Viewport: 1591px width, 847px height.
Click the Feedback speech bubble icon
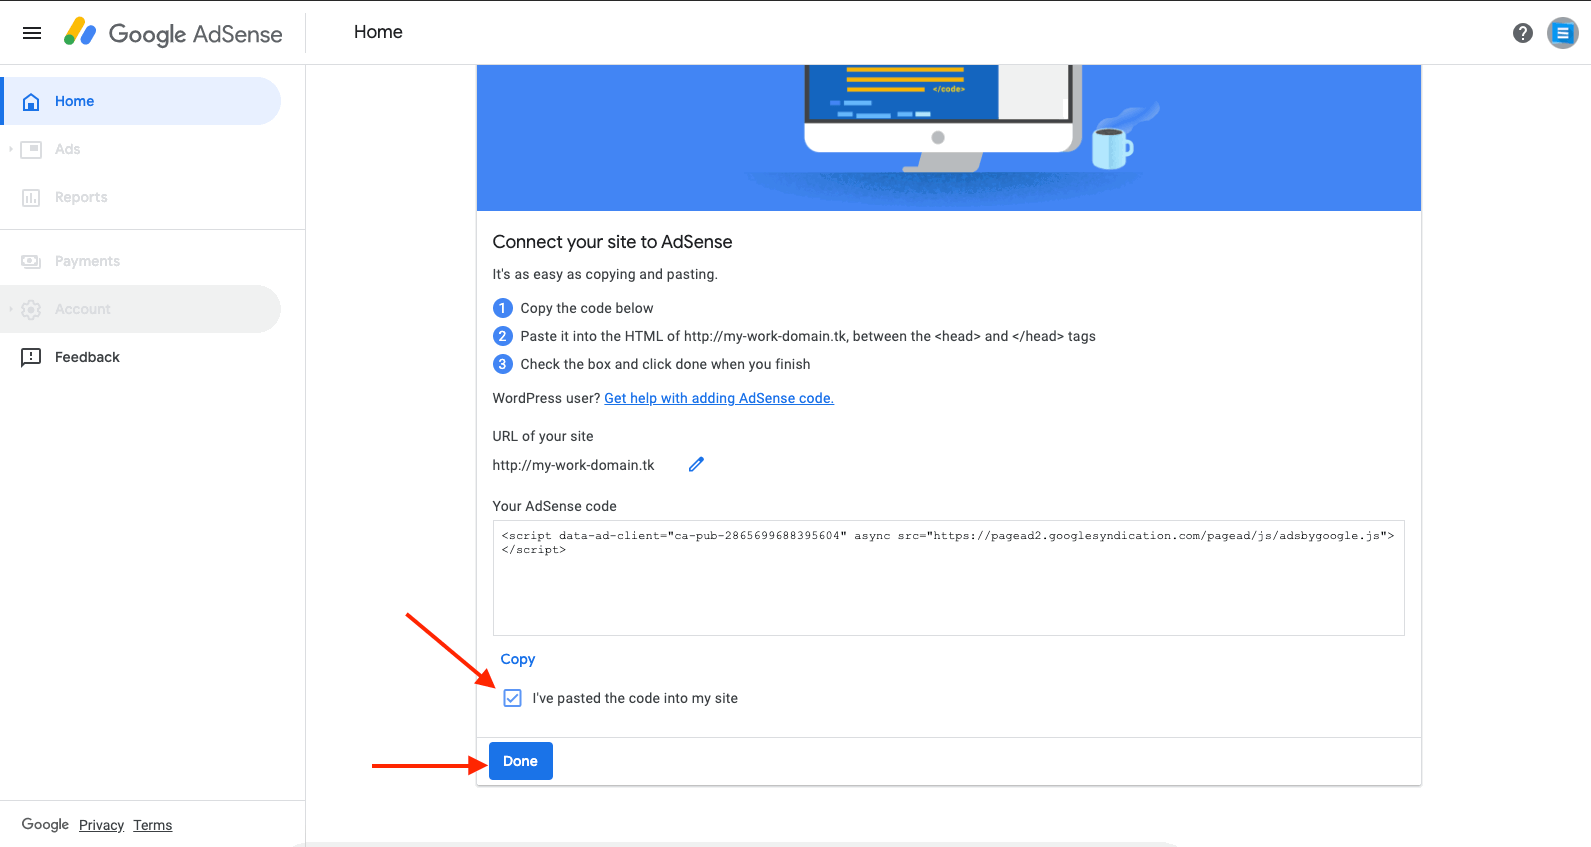tap(31, 357)
